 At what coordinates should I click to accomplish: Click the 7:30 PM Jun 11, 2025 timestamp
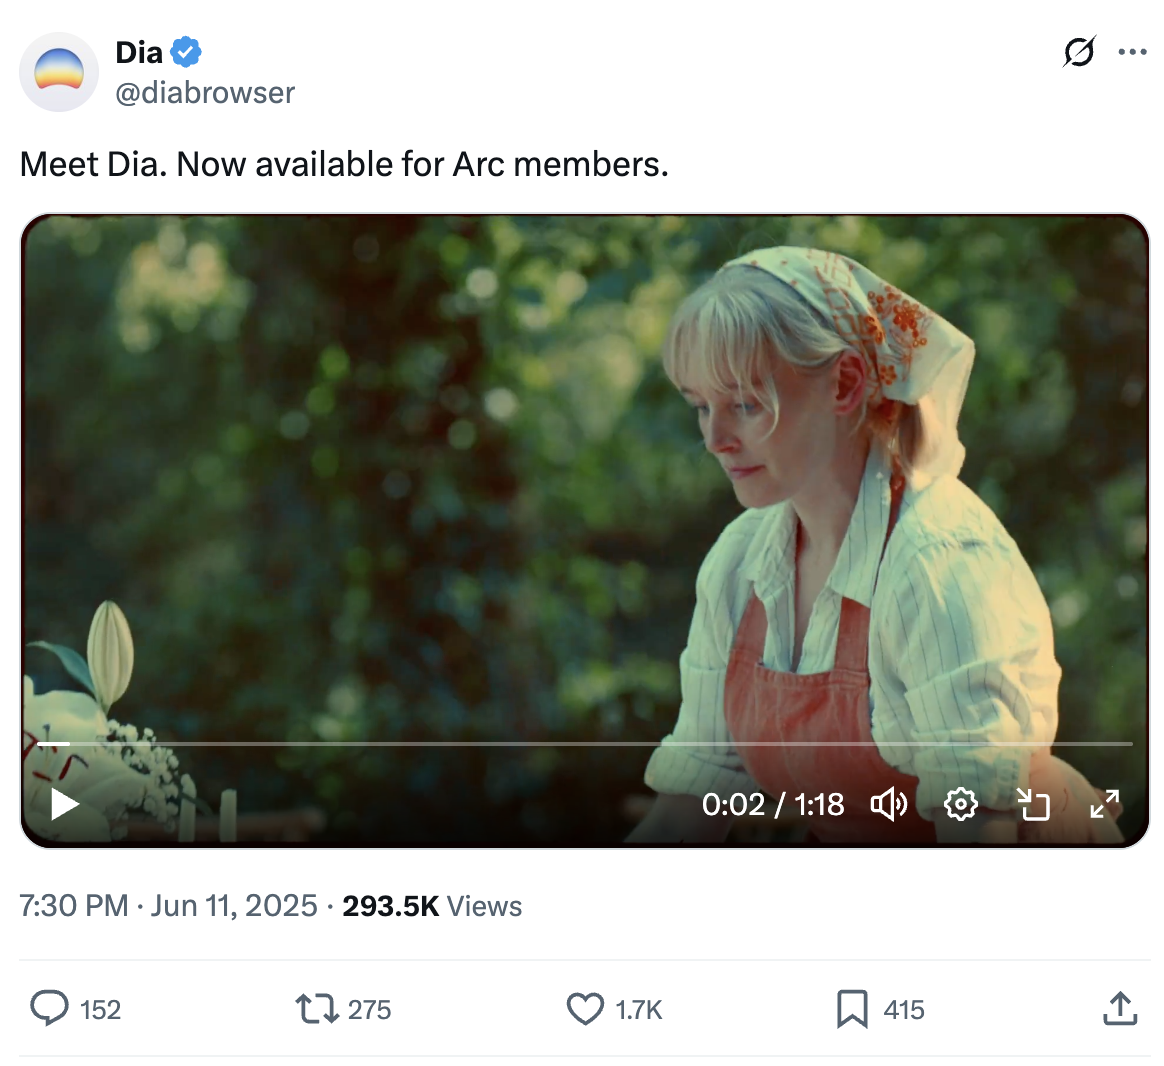click(x=168, y=906)
